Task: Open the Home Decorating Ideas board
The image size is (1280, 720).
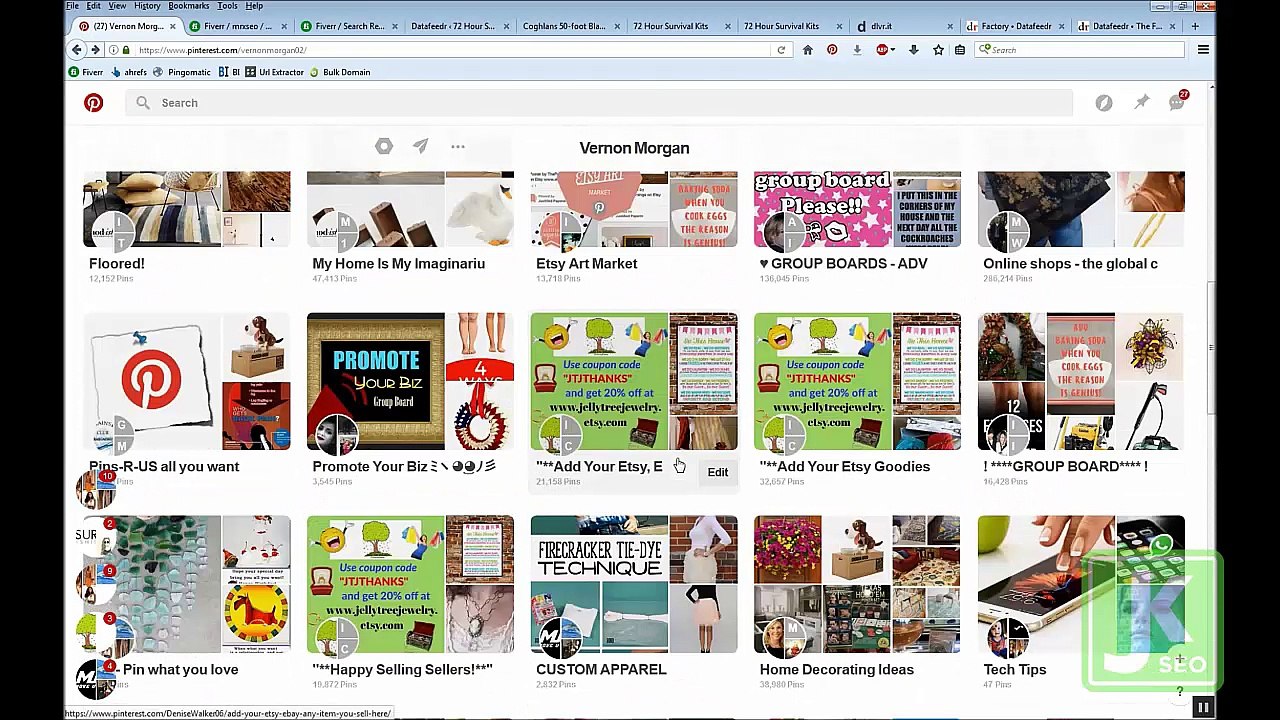Action: pyautogui.click(x=857, y=585)
